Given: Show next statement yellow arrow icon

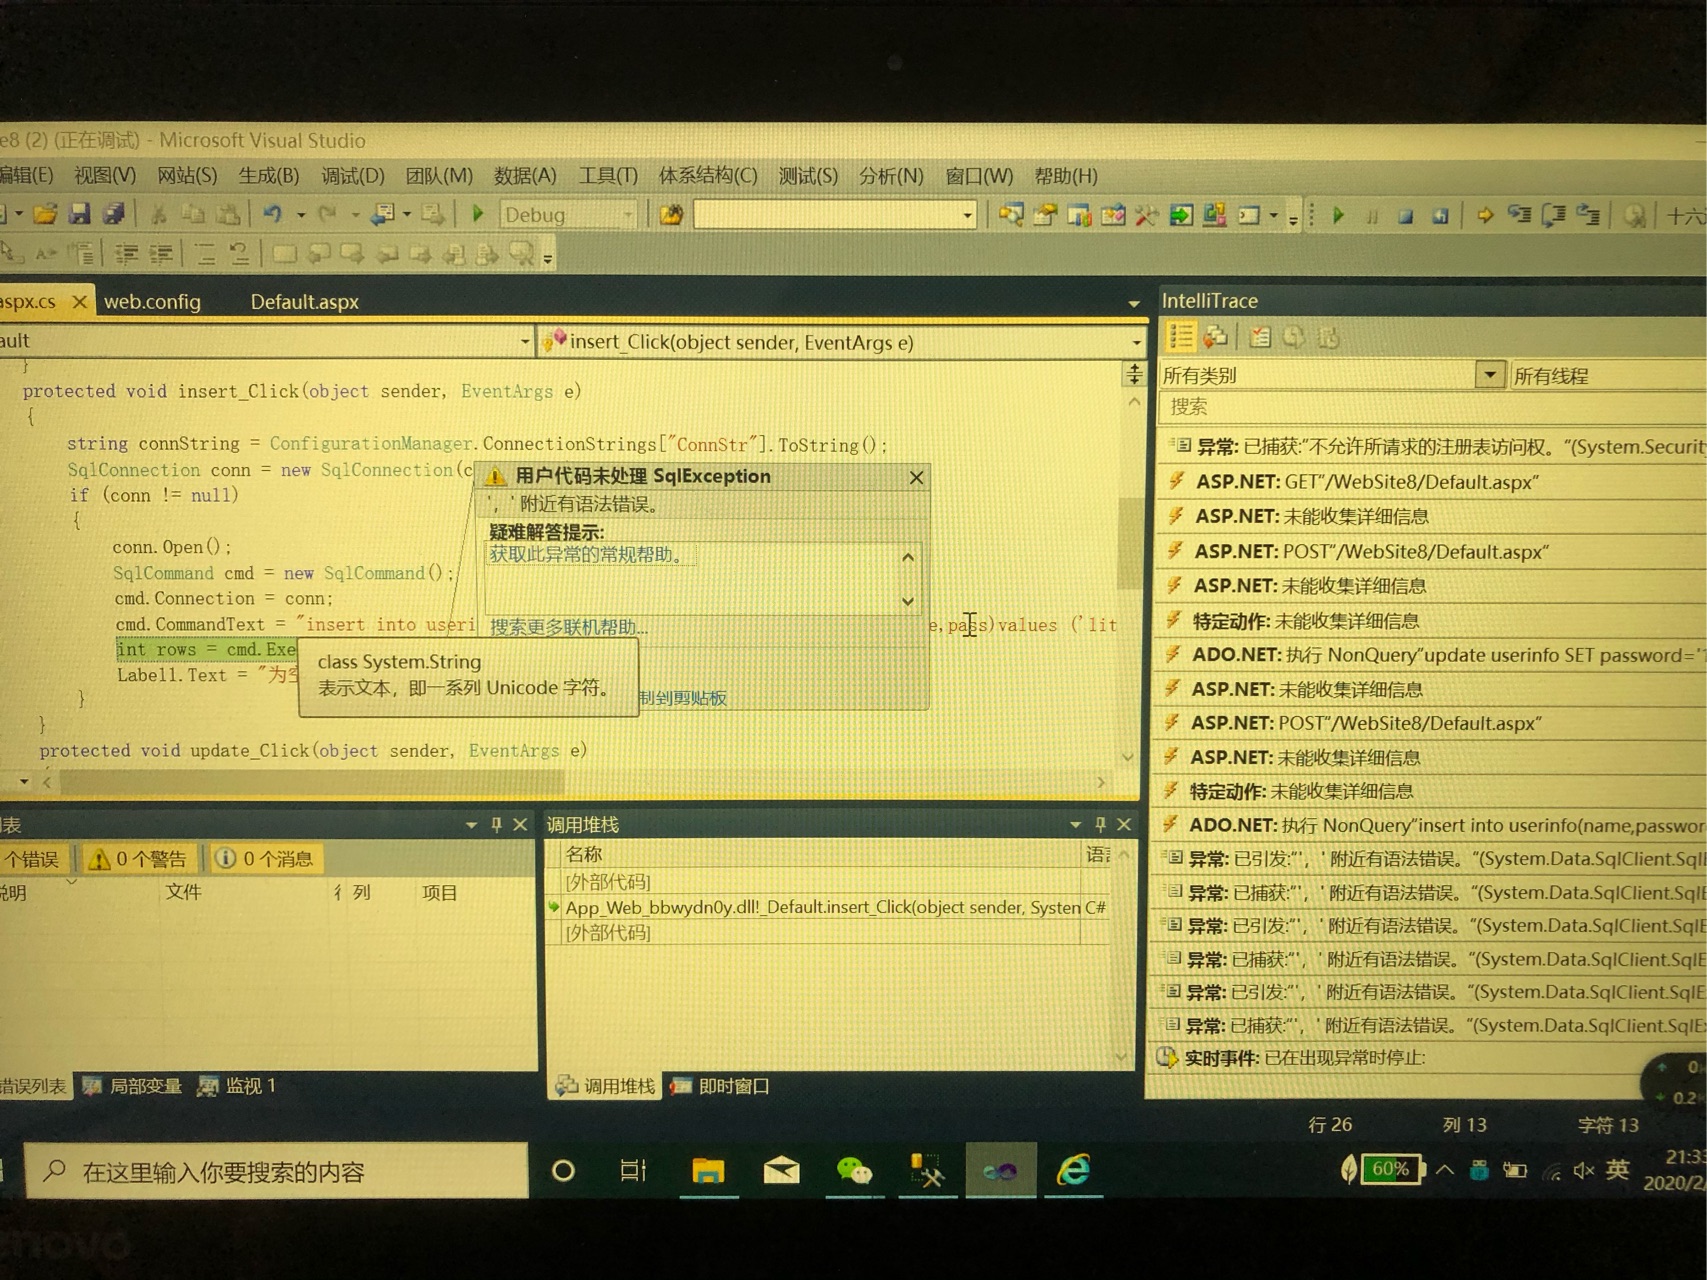Looking at the screenshot, I should click(1485, 215).
